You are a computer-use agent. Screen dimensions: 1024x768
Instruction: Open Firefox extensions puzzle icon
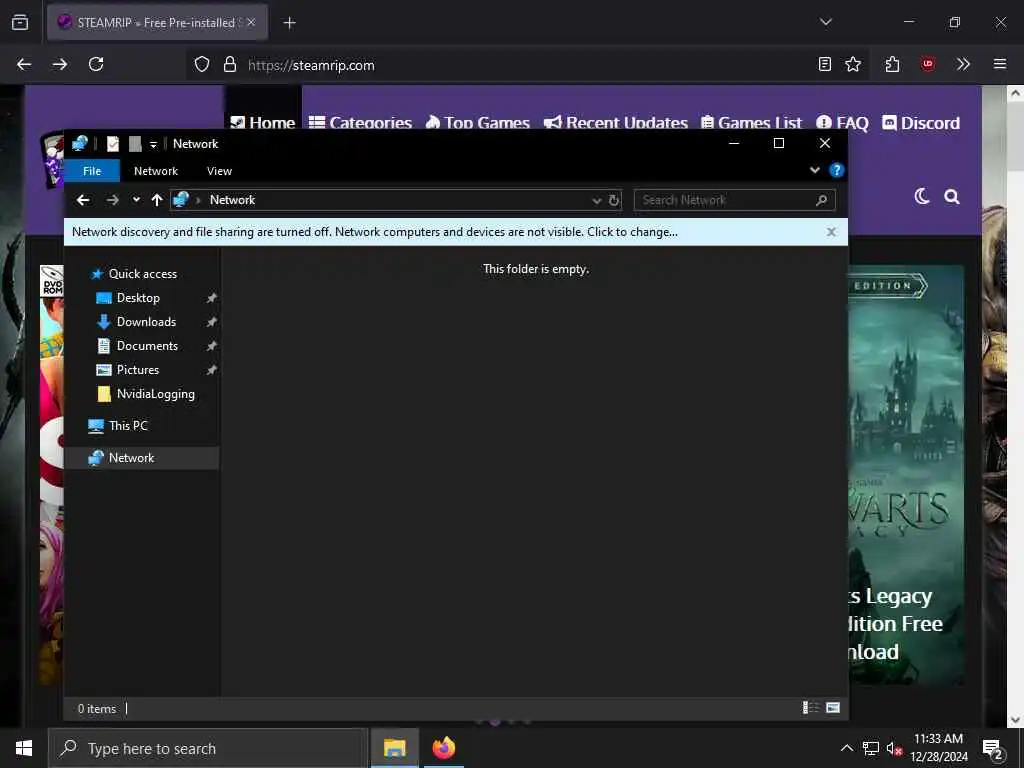[x=893, y=64]
